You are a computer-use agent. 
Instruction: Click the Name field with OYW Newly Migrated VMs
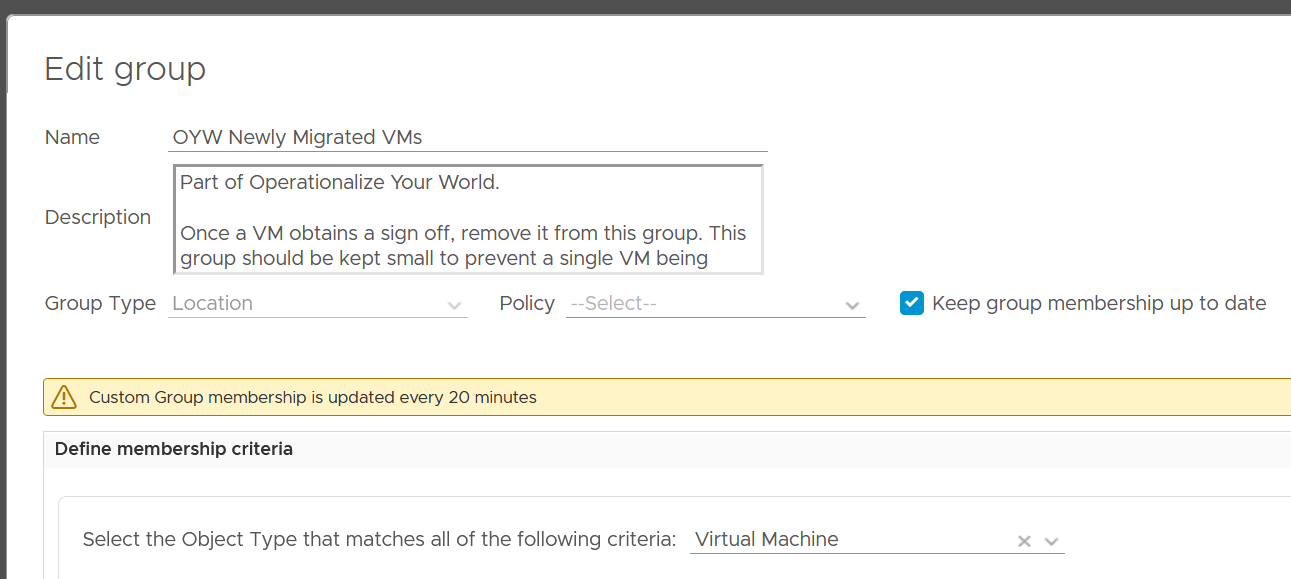pyautogui.click(x=467, y=137)
